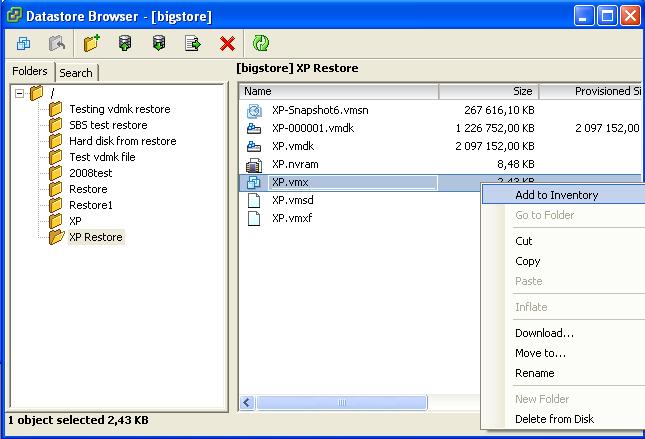Select the file name XP.nvram
Screen dimensions: 645x439
pos(295,164)
